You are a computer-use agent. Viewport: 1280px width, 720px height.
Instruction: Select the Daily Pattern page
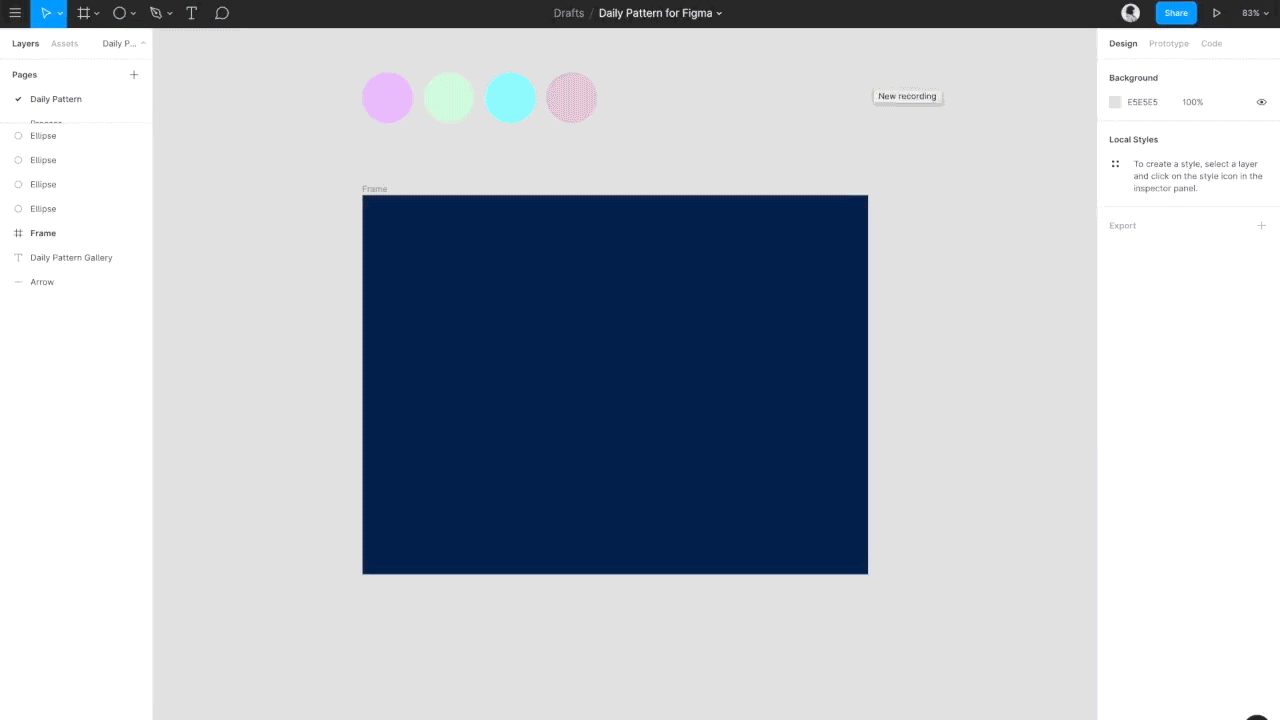56,99
